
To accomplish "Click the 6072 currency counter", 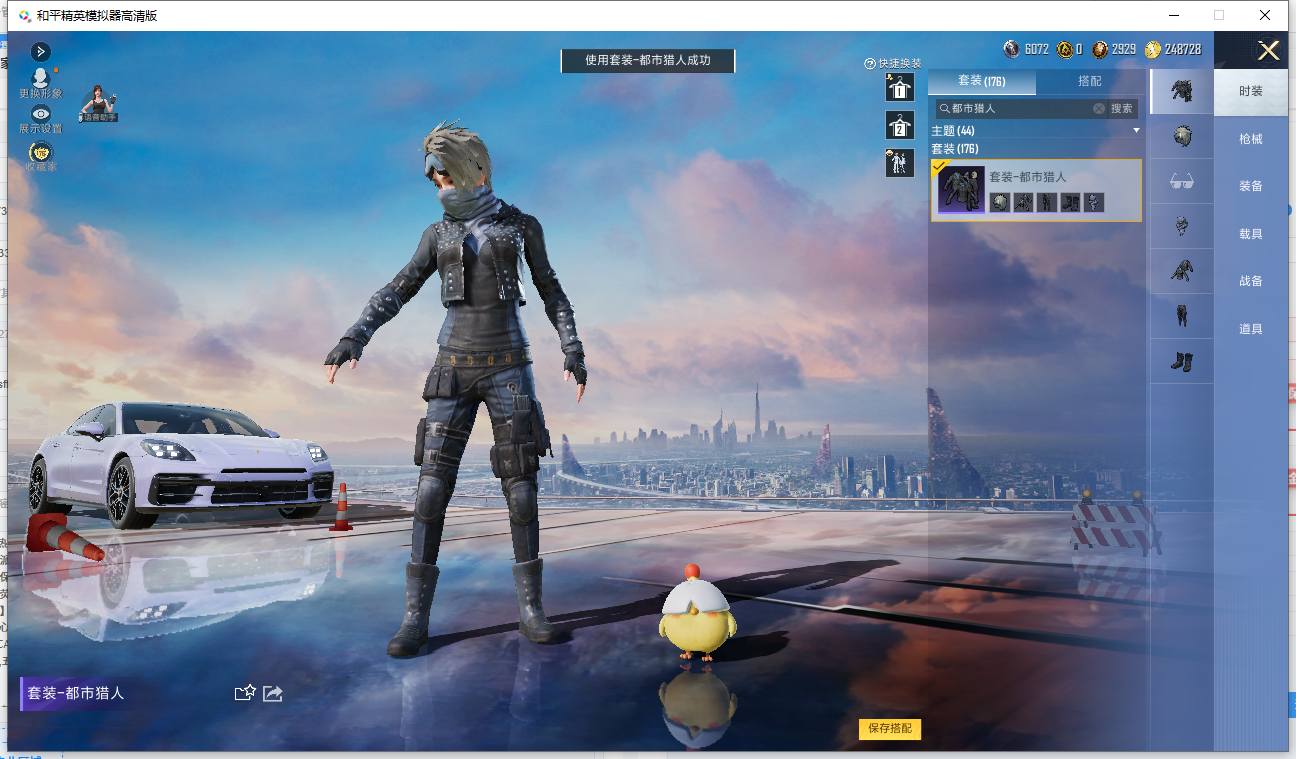I will pos(1027,49).
